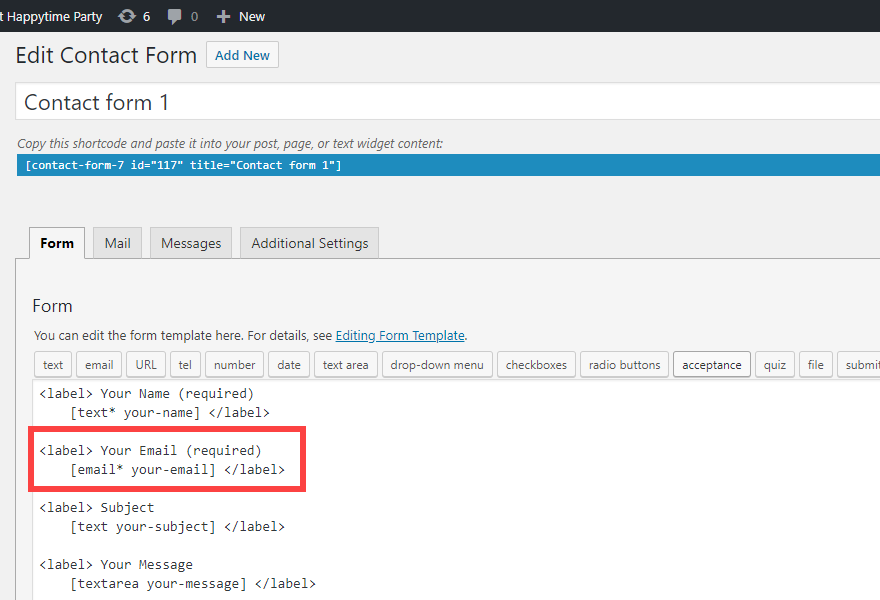Add a checkboxes tag to form

coord(537,365)
